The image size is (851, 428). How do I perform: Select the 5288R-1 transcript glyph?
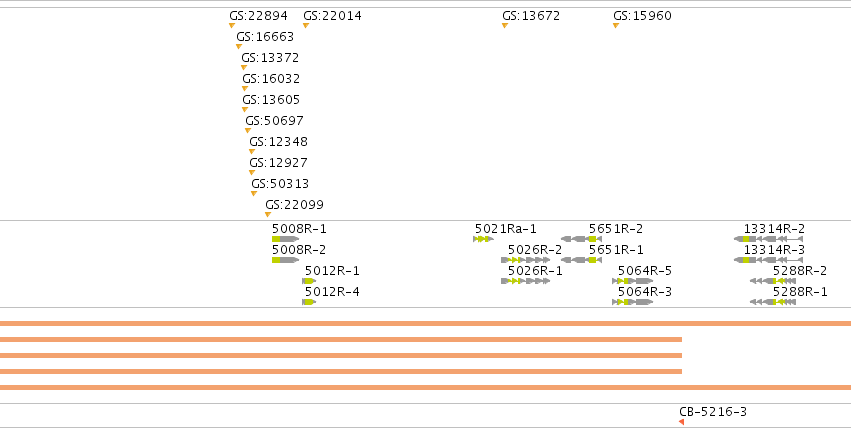coord(773,302)
